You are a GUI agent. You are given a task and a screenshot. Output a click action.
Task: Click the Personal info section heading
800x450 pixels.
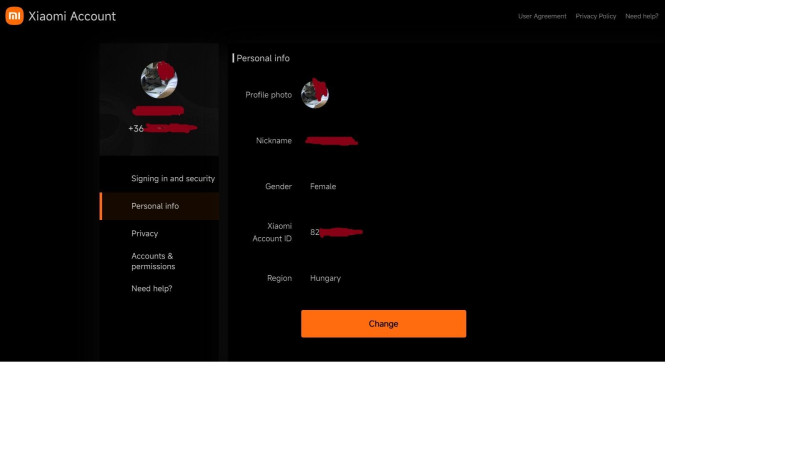(263, 58)
